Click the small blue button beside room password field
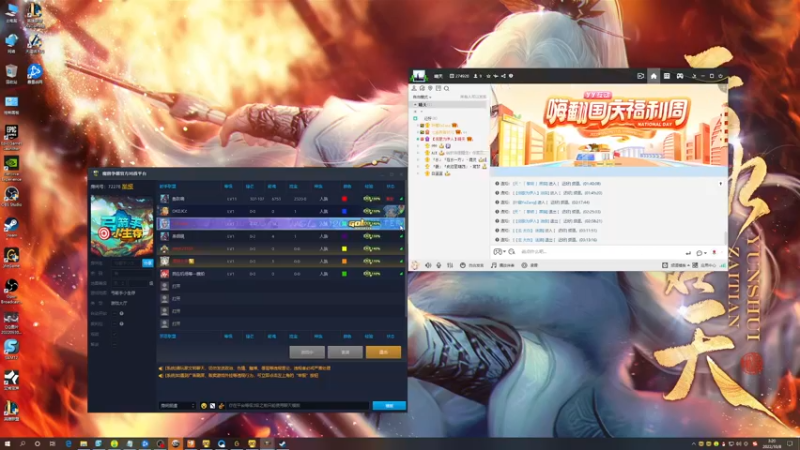 [147, 263]
